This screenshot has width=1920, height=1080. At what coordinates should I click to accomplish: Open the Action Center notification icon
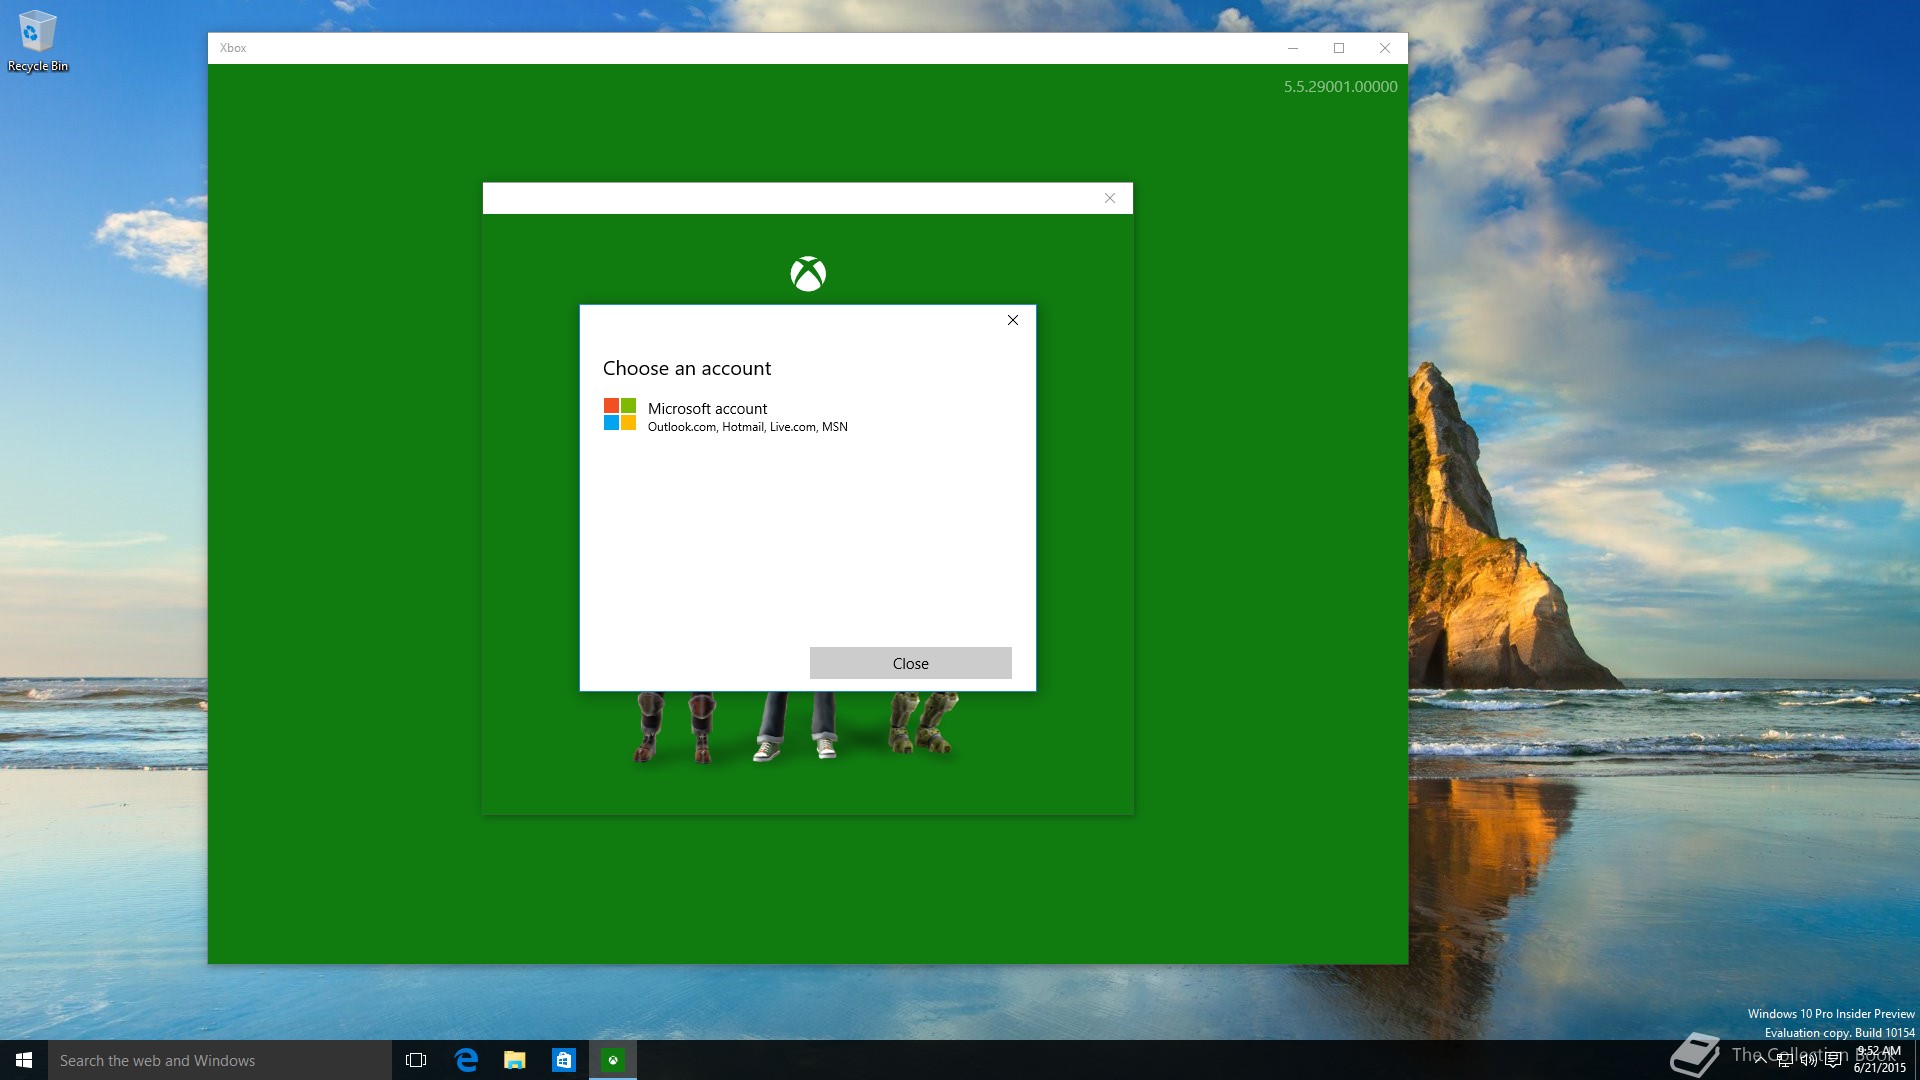[1833, 1060]
